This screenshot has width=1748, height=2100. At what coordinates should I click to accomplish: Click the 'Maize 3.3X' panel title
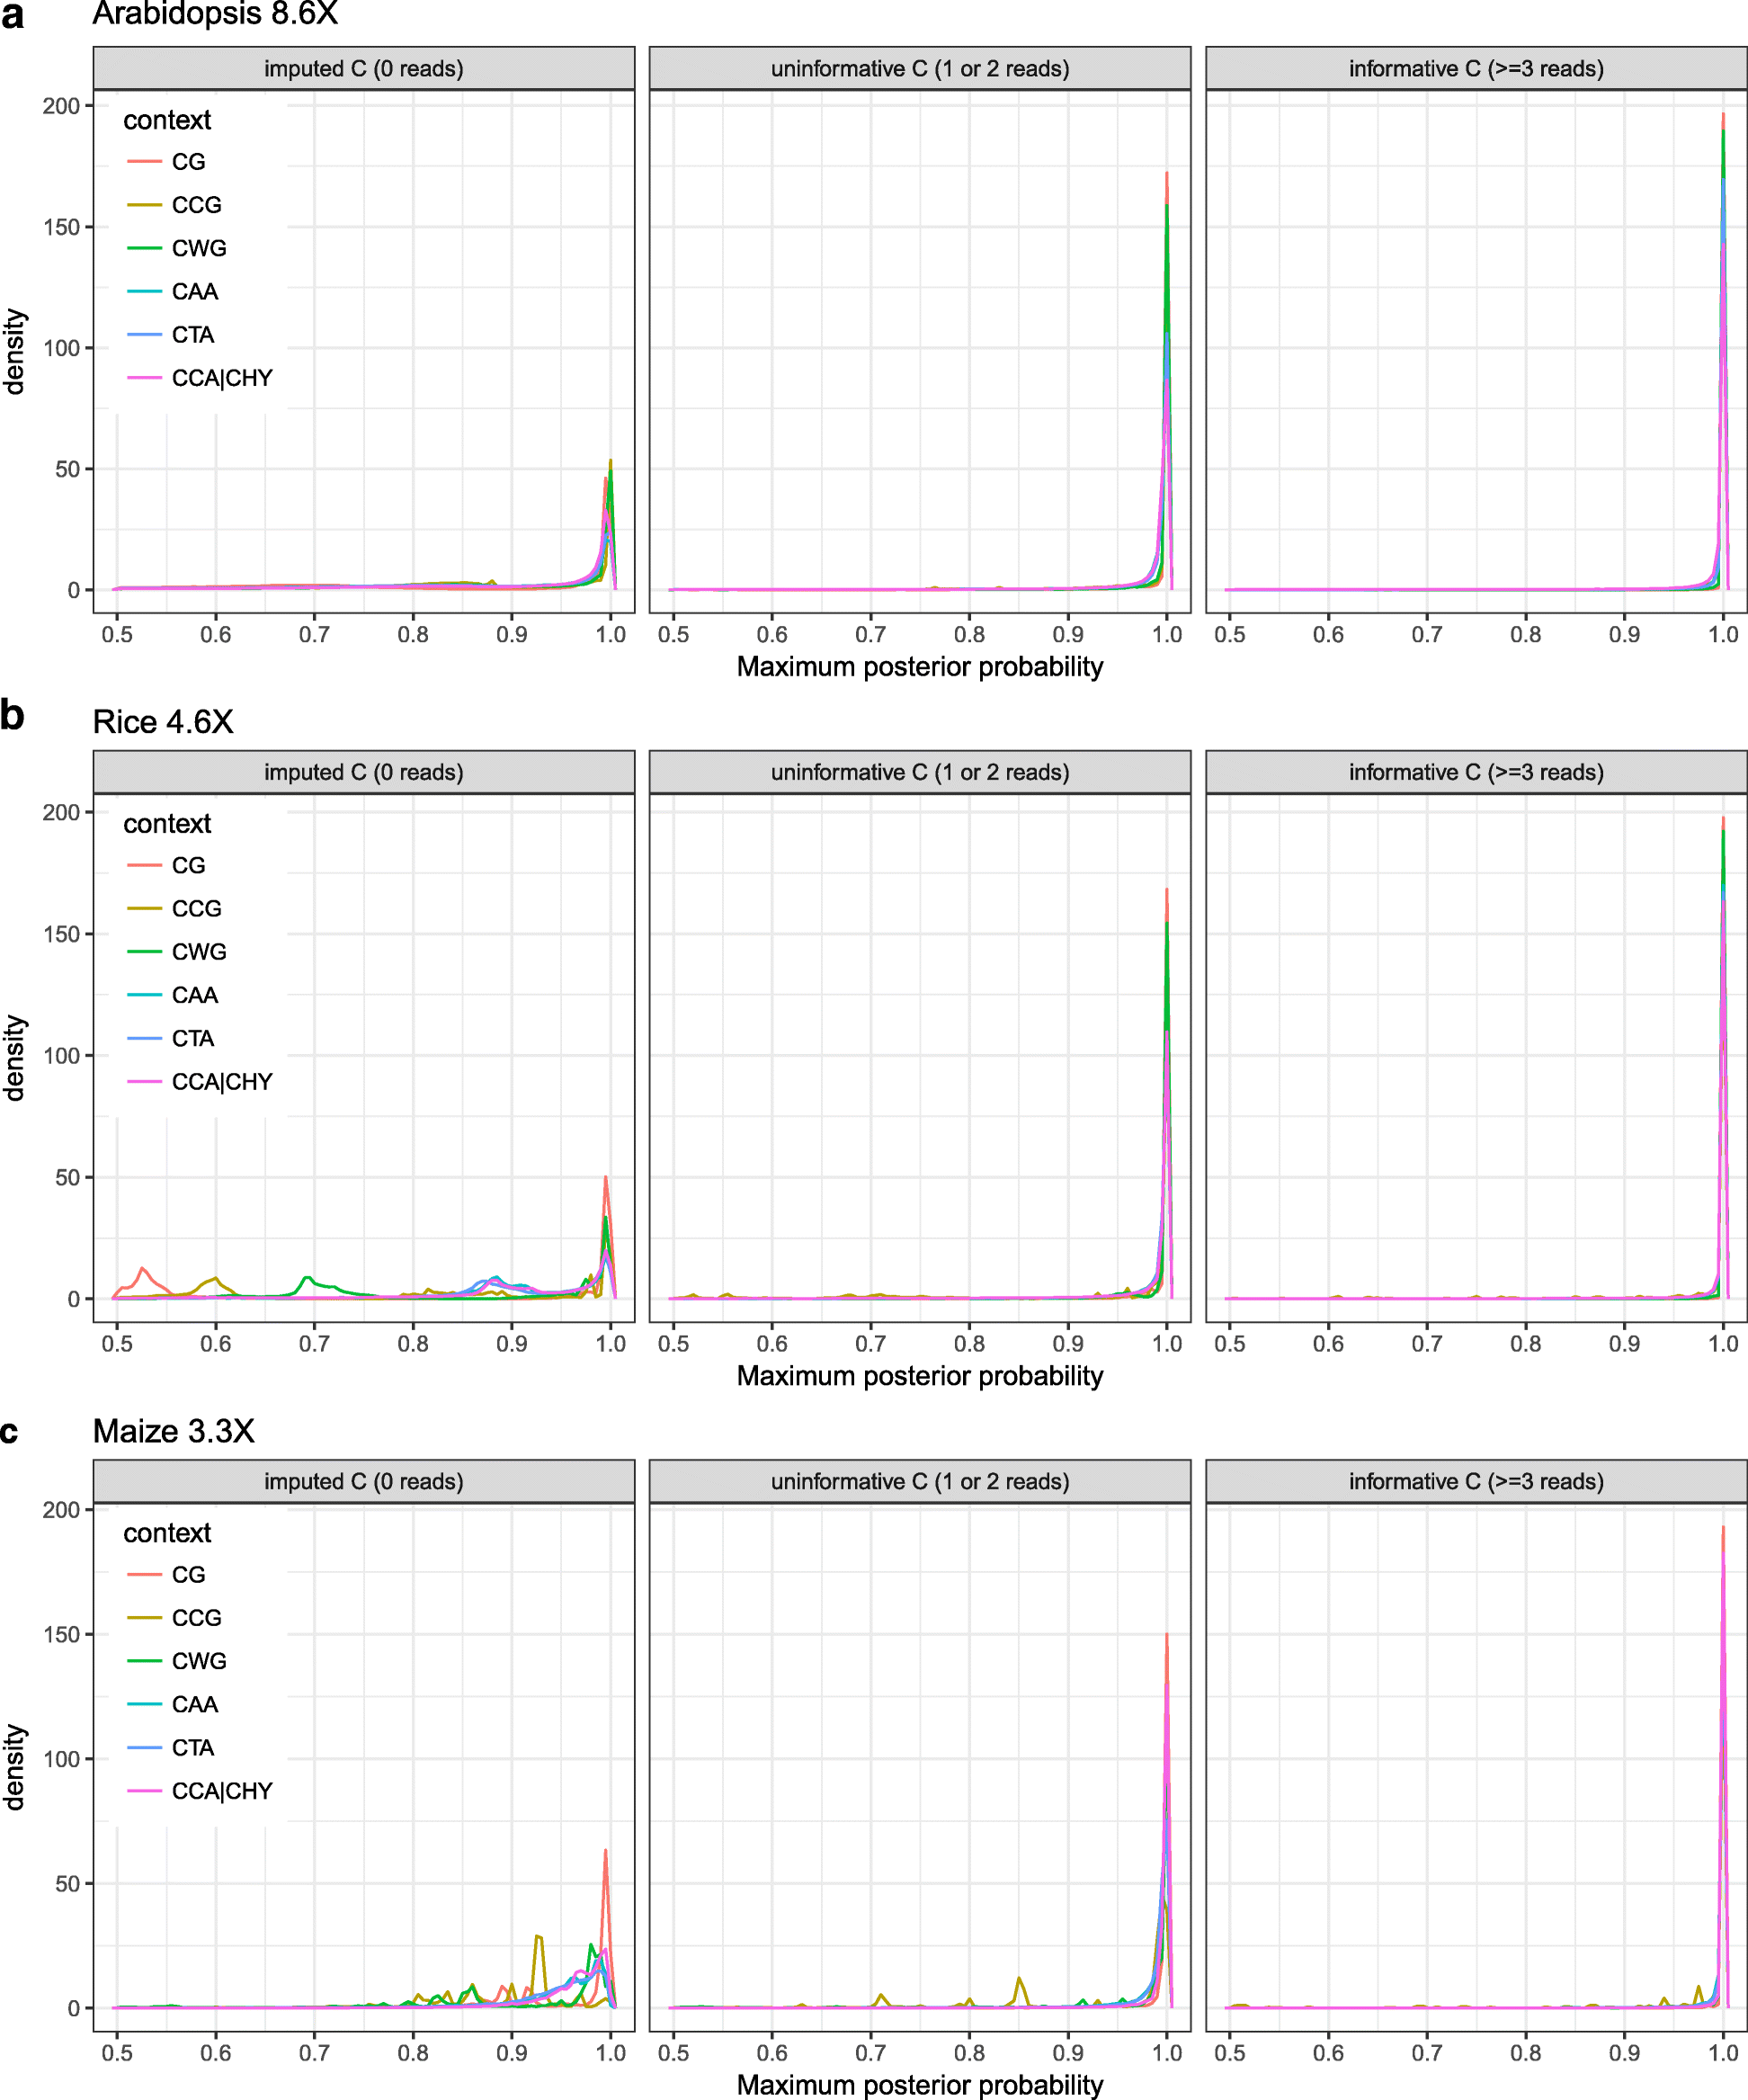pos(174,1431)
